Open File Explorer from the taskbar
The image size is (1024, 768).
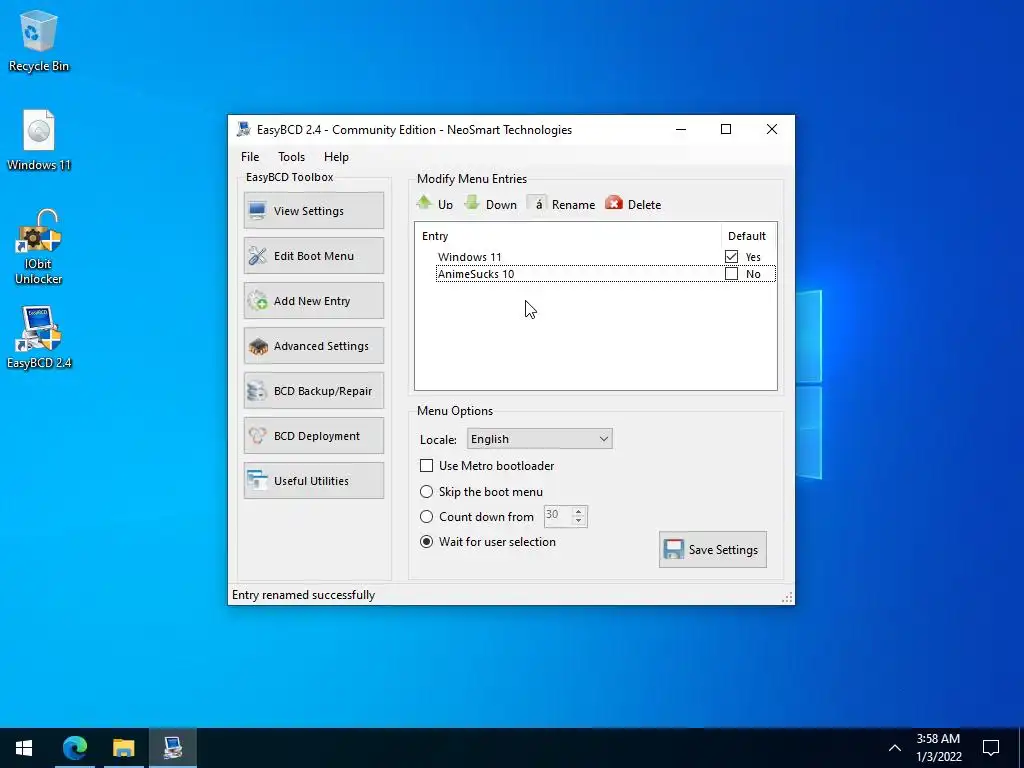click(x=123, y=748)
